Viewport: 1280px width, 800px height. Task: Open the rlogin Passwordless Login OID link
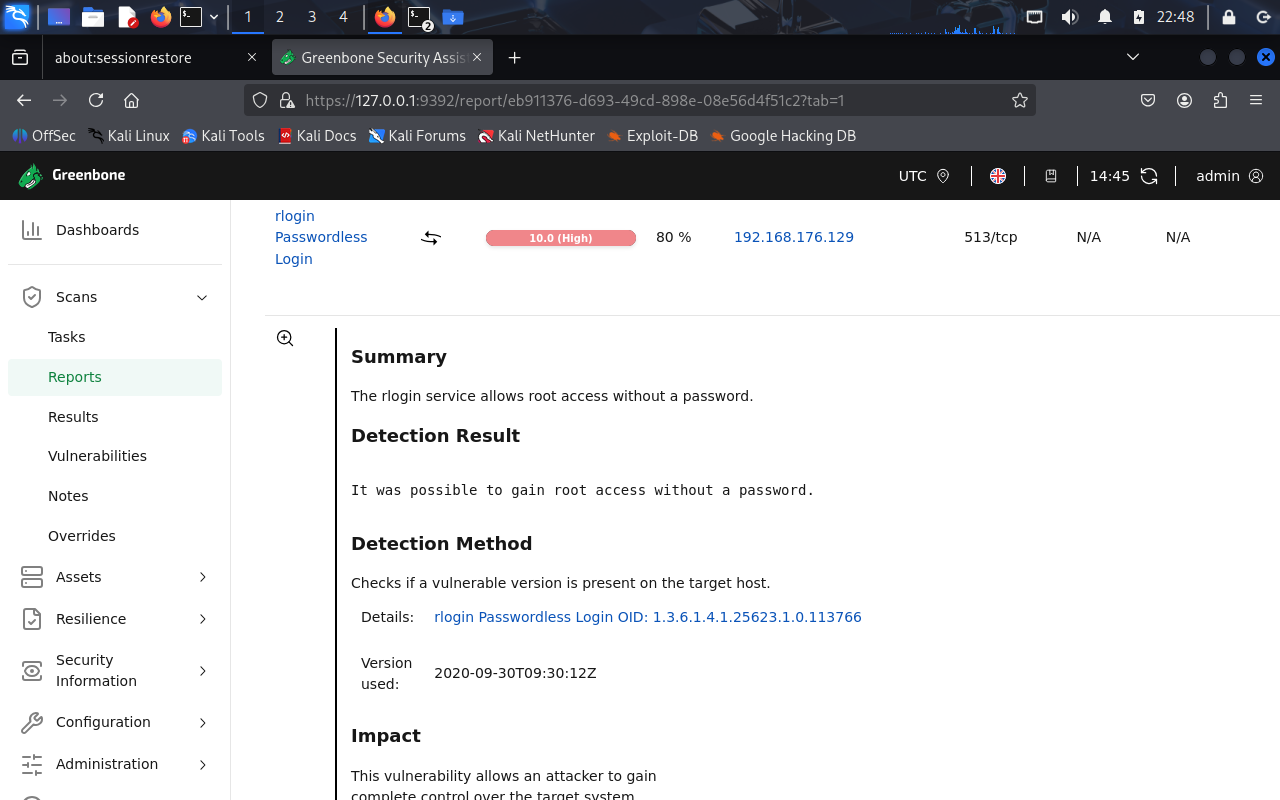pos(648,617)
